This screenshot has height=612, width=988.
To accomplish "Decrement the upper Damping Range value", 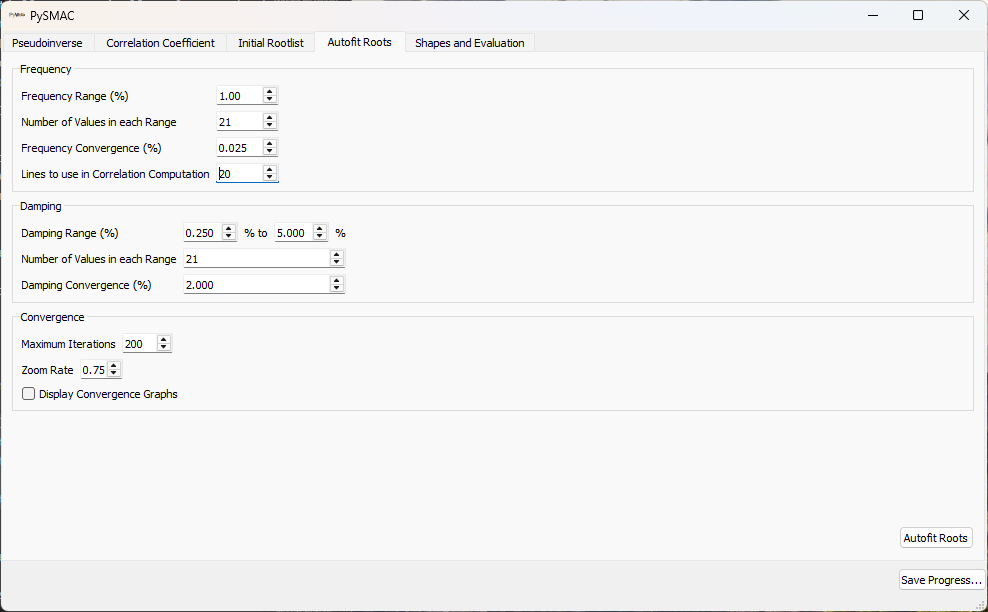I will [320, 236].
